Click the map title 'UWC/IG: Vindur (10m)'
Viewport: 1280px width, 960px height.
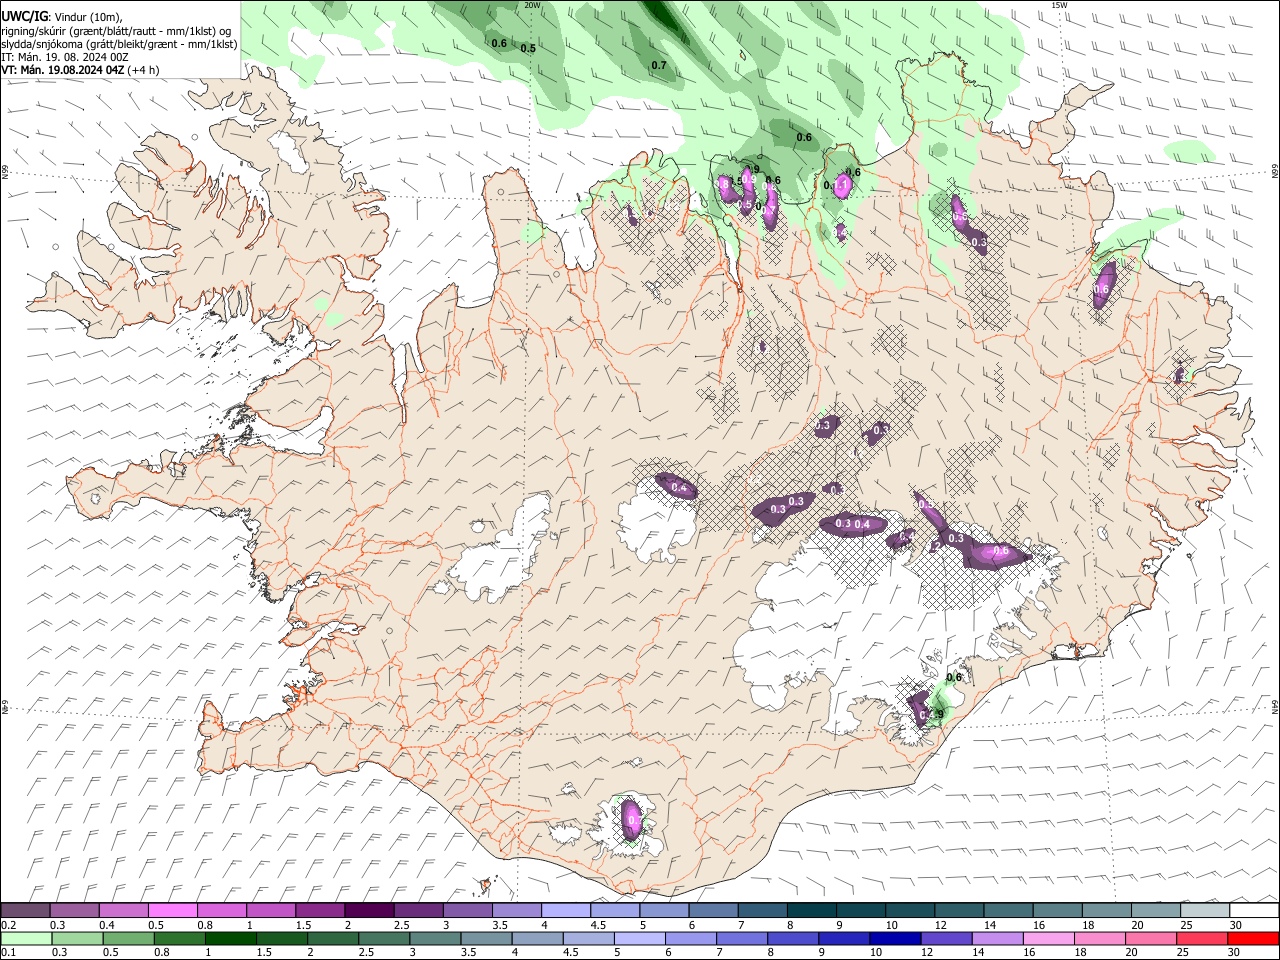point(62,16)
